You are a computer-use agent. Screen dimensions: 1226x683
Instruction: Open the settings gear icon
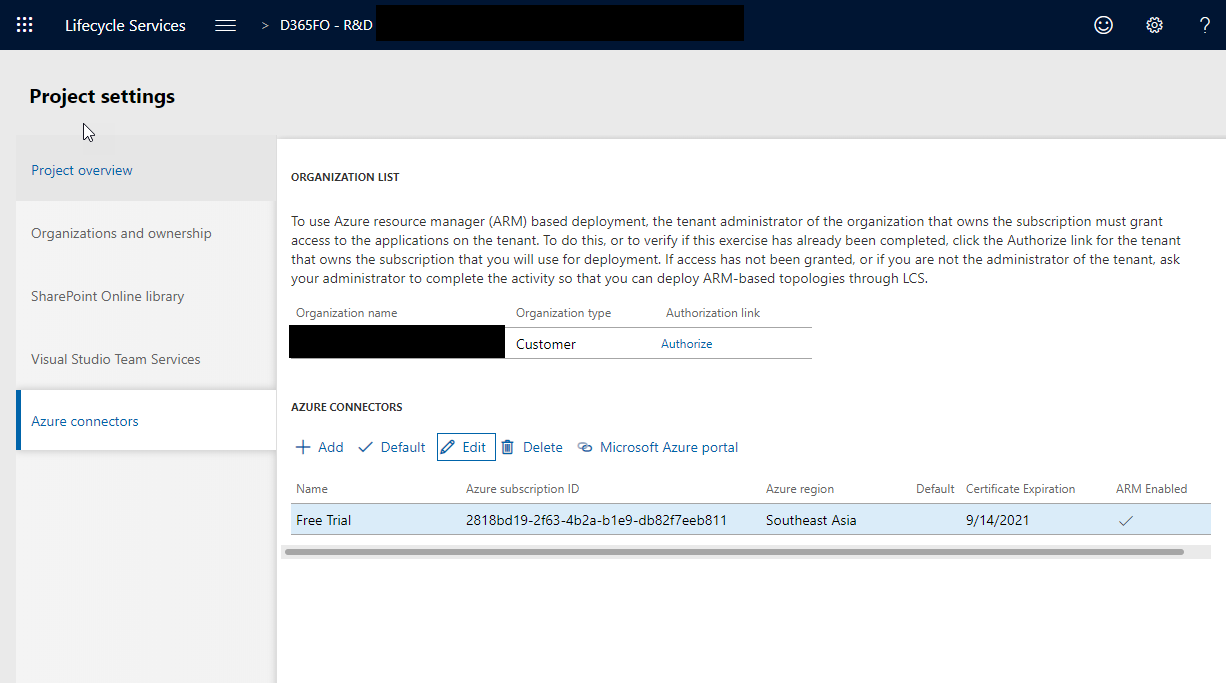1154,25
